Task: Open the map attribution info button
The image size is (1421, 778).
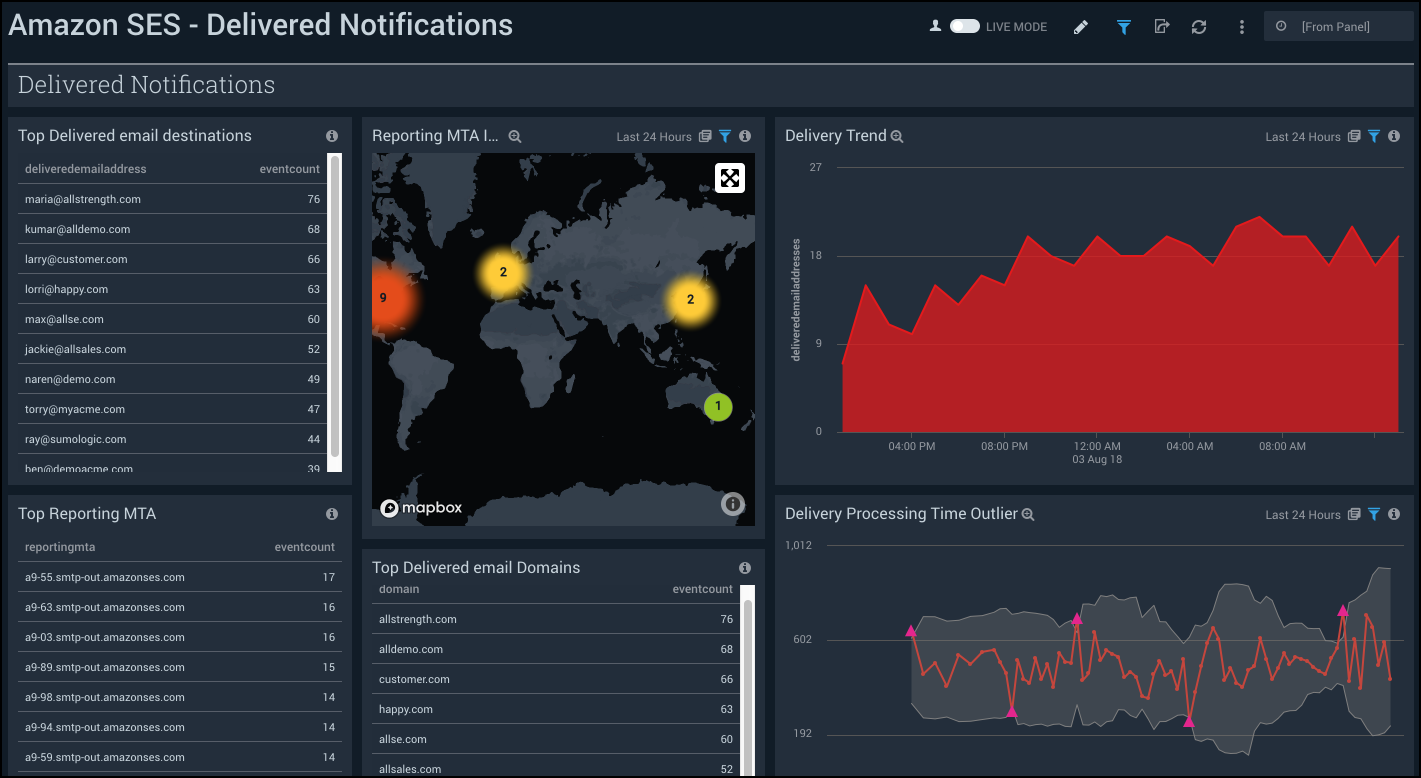Action: point(733,505)
